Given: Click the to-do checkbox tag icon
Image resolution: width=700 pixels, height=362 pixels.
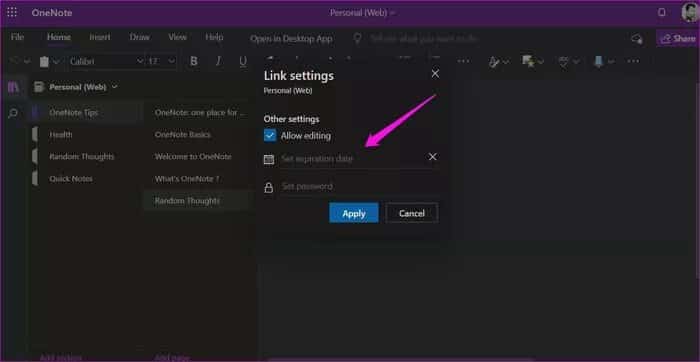Looking at the screenshot, I should tap(563, 62).
